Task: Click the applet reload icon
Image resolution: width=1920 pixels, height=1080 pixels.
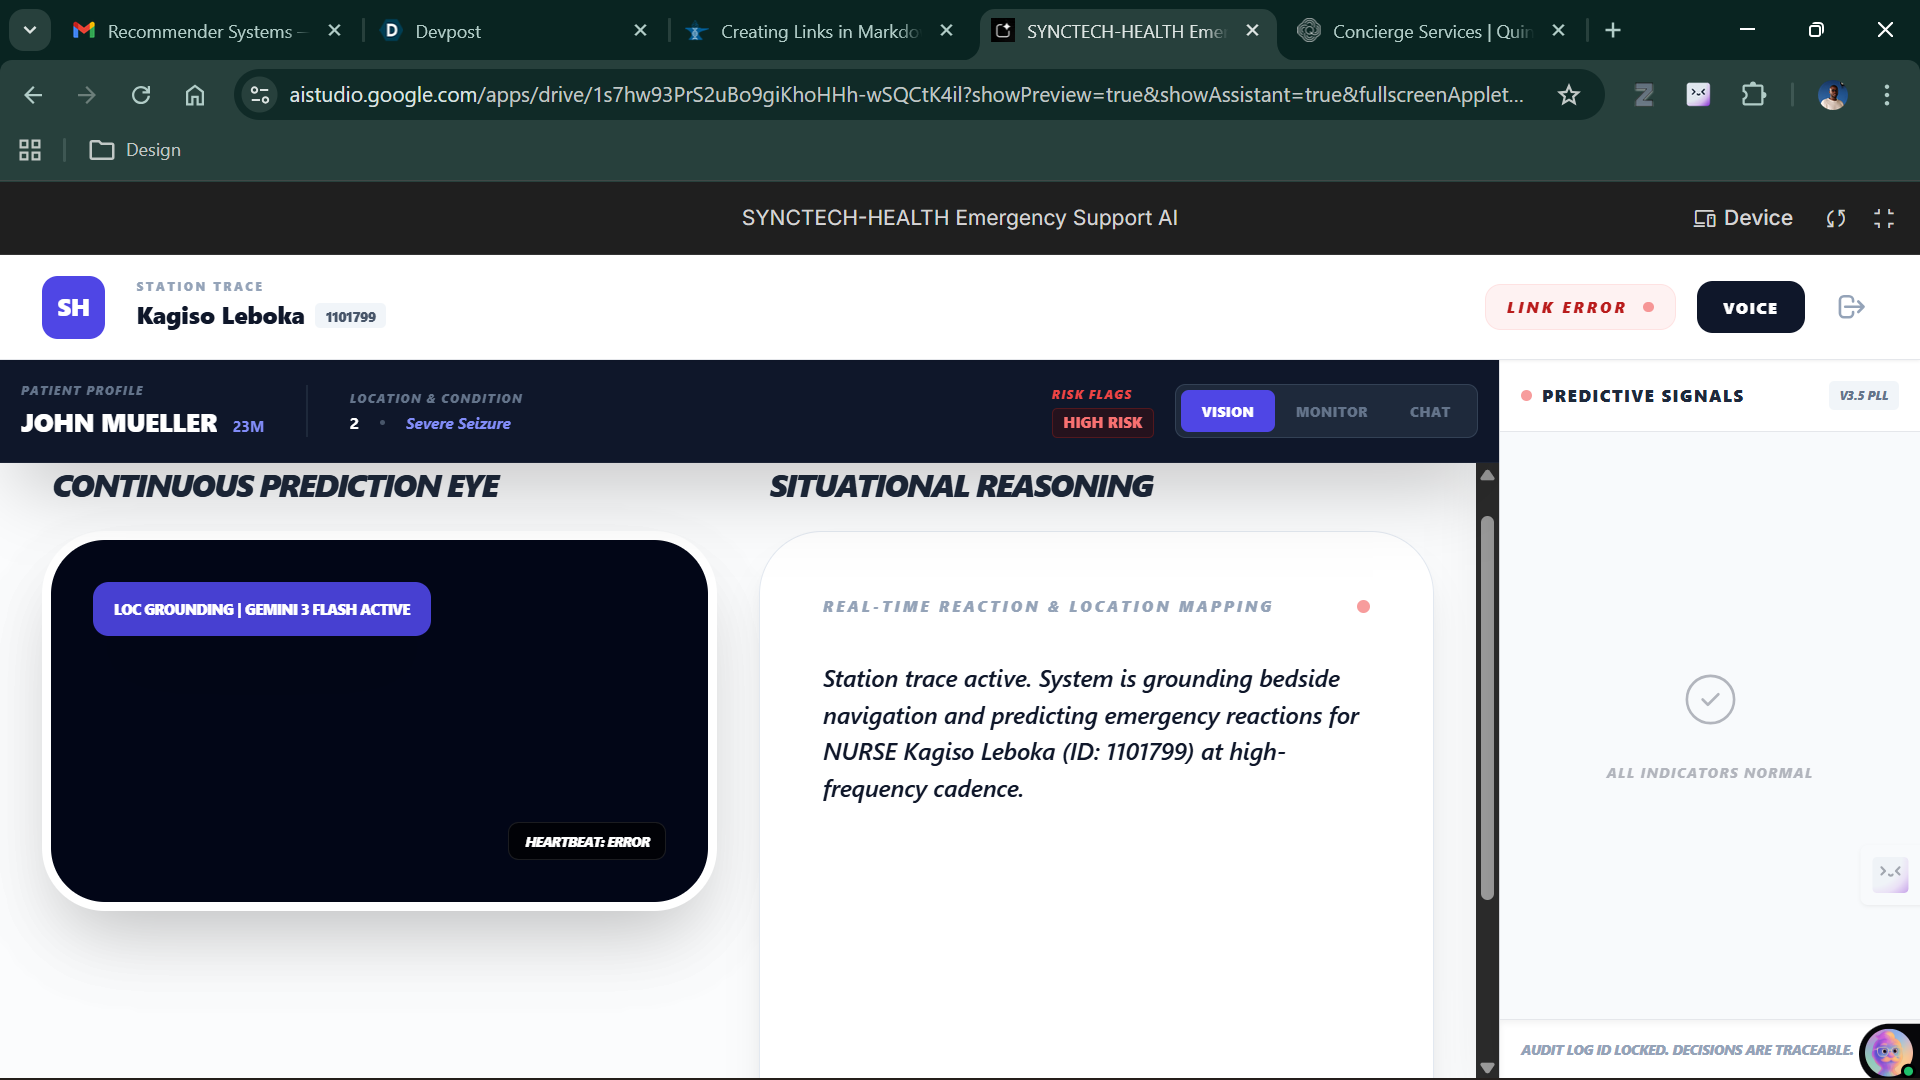Action: point(1836,218)
